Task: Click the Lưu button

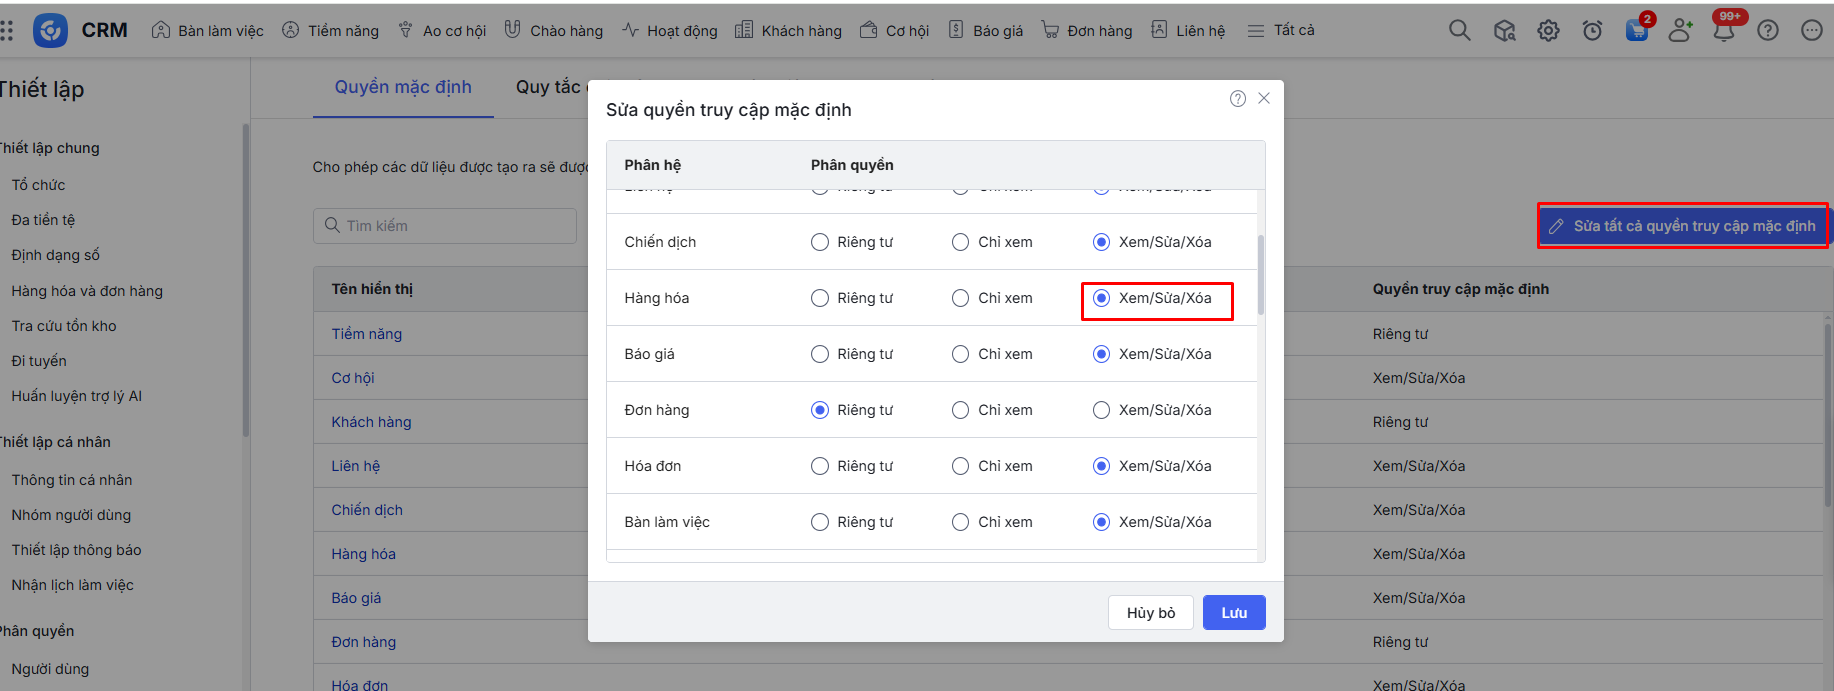Action: click(x=1233, y=613)
